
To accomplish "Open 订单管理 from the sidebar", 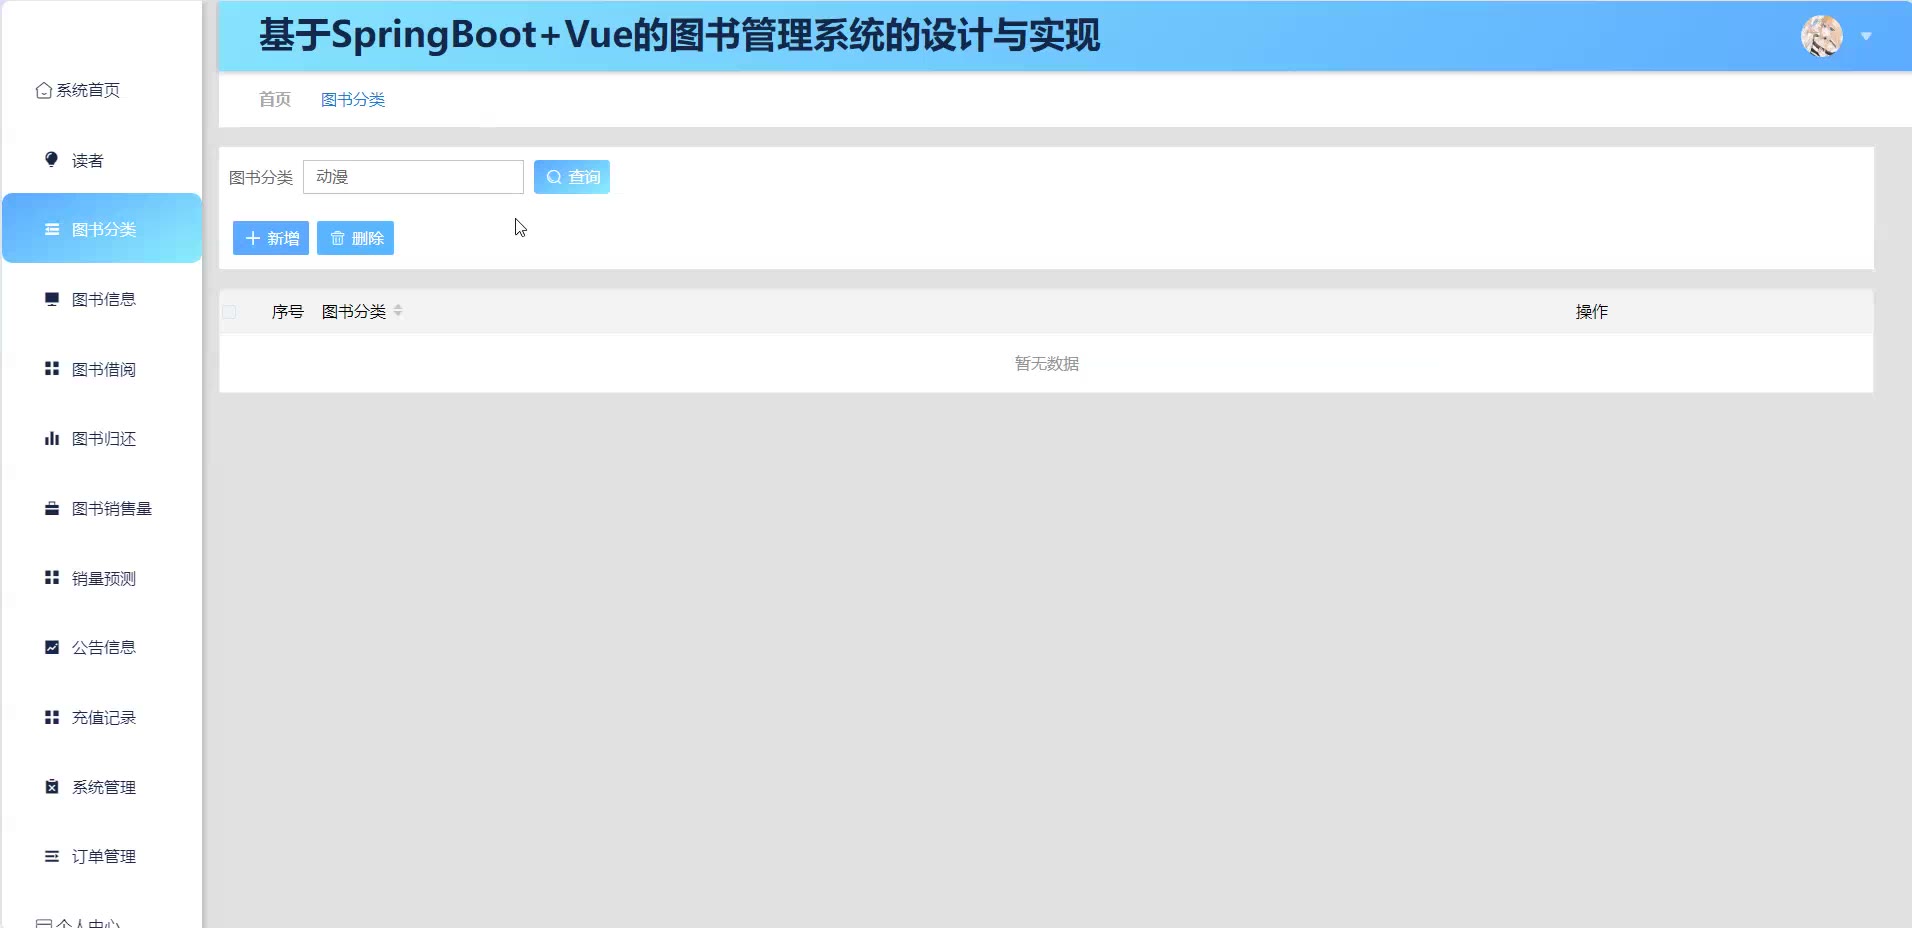I will 102,856.
